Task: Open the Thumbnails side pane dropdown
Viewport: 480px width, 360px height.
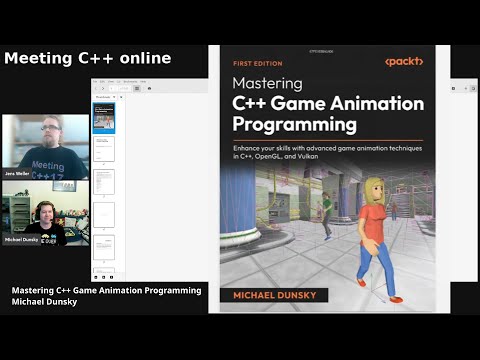Action: (105, 97)
